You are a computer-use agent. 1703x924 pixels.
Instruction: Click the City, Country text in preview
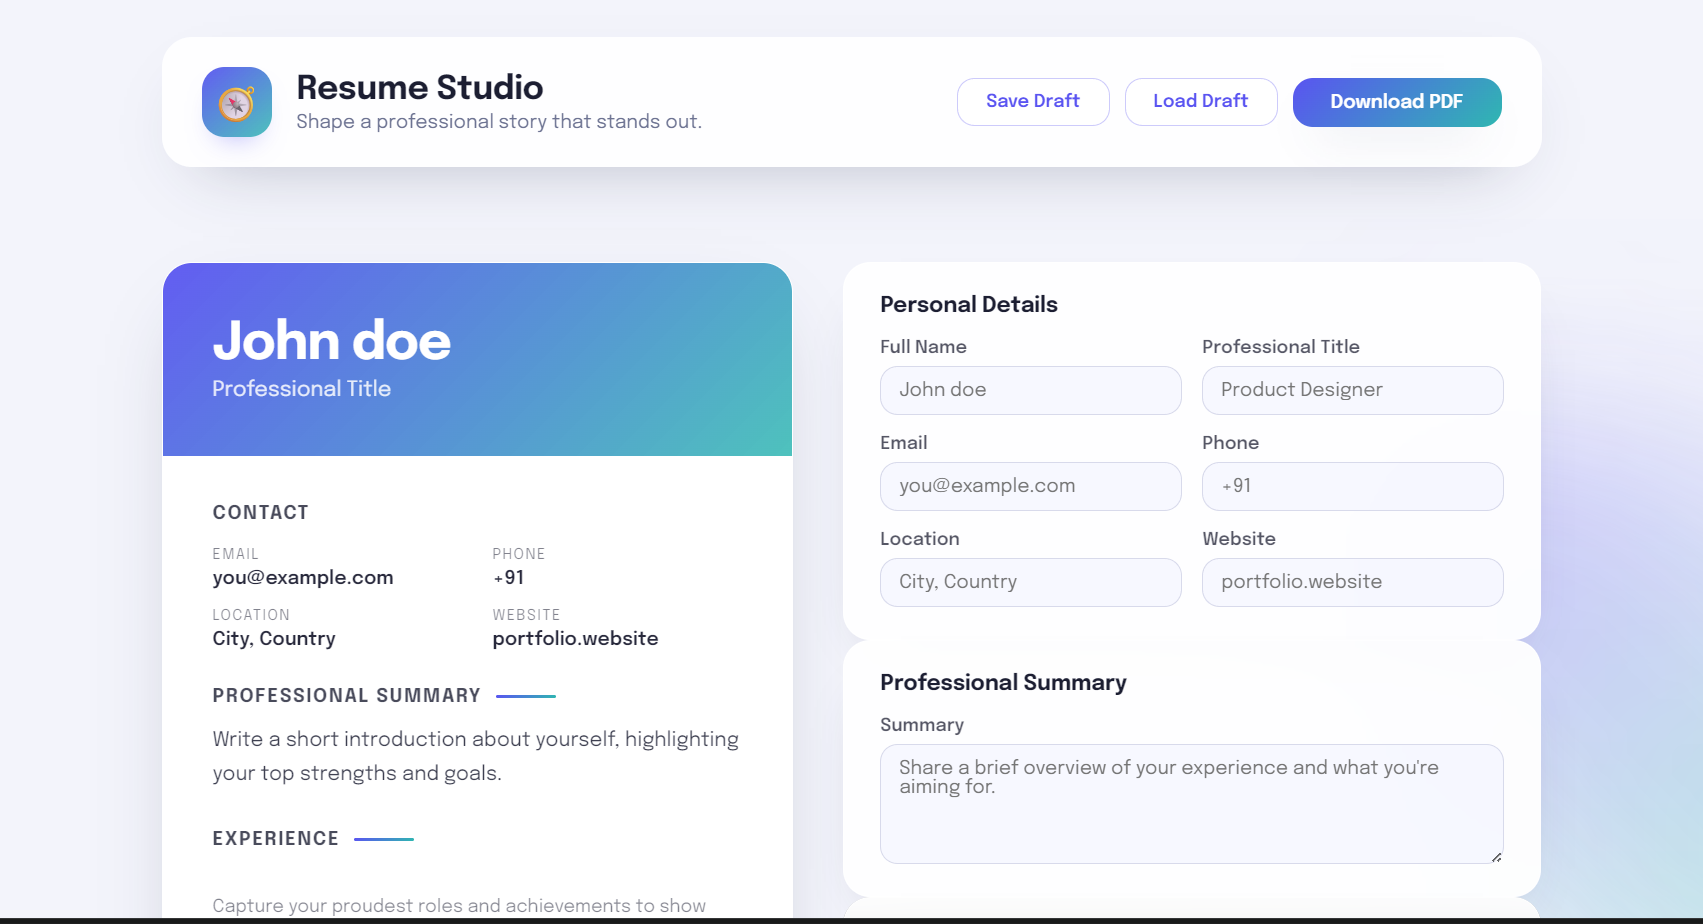pyautogui.click(x=273, y=639)
